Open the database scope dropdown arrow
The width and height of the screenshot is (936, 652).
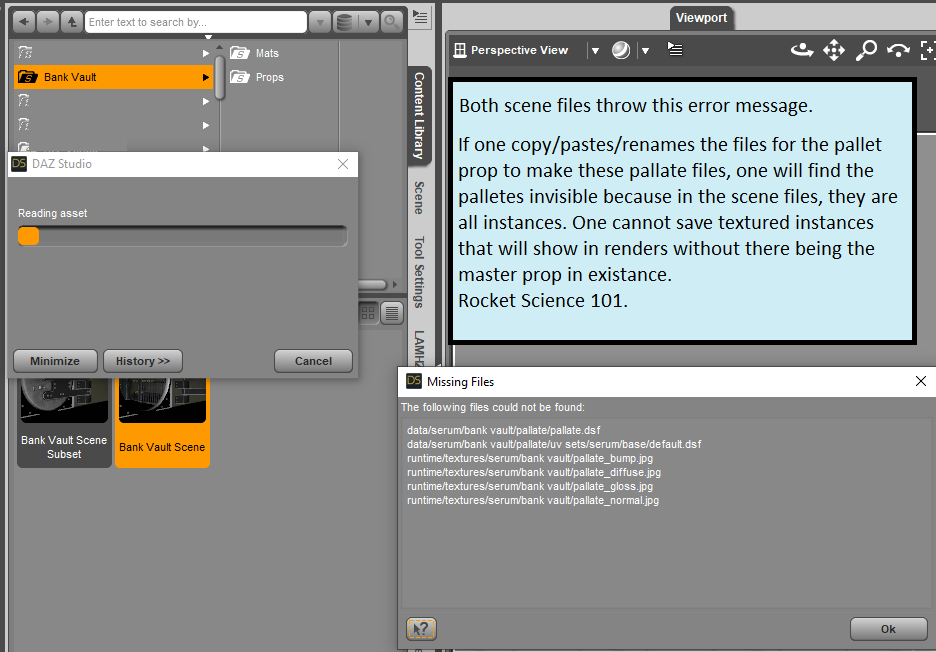click(368, 23)
